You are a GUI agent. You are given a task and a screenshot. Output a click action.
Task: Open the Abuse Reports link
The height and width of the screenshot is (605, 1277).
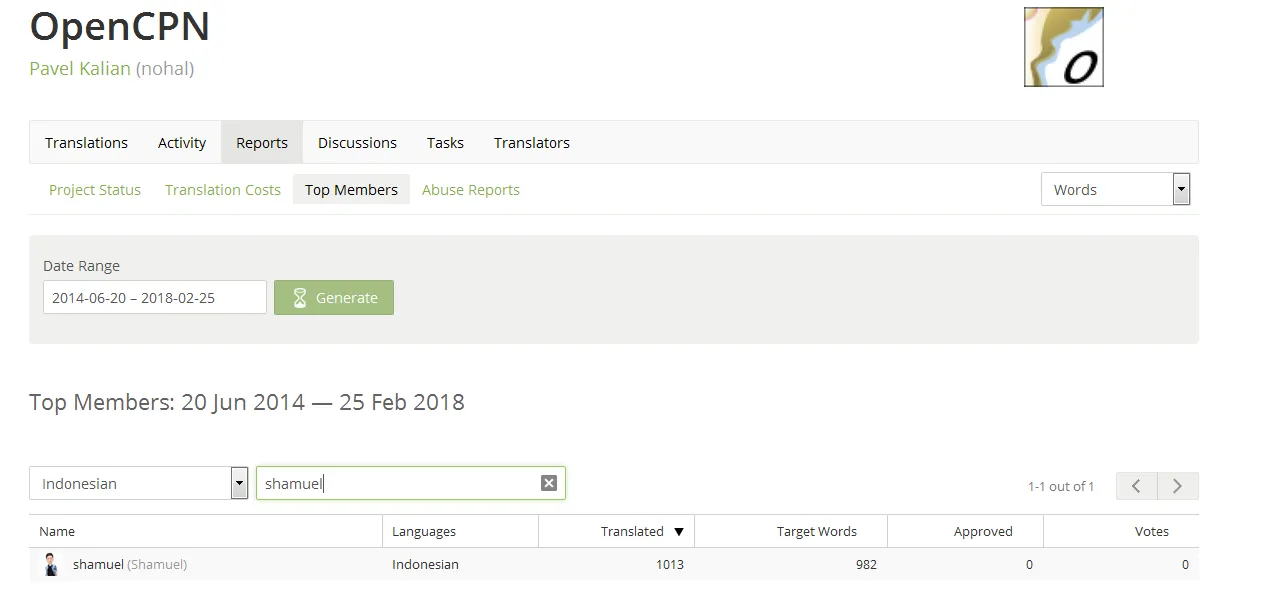[471, 190]
